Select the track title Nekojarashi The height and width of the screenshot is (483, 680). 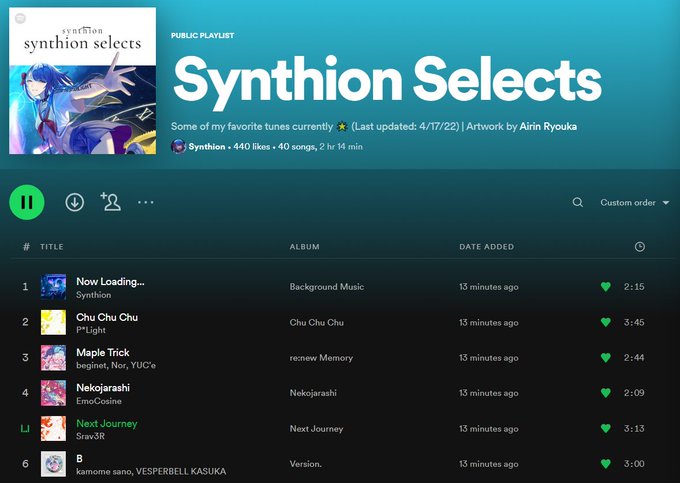pyautogui.click(x=103, y=388)
